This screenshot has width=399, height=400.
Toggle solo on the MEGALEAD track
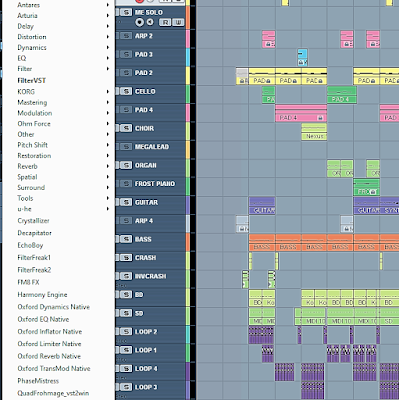click(126, 147)
